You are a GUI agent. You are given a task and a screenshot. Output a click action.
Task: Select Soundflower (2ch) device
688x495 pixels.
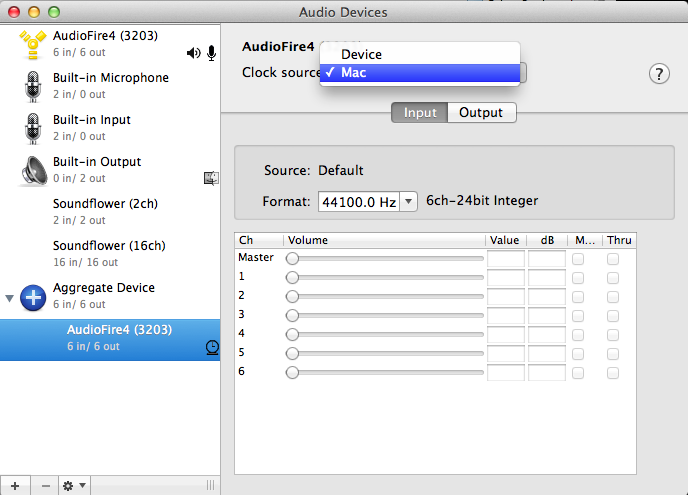[110, 212]
